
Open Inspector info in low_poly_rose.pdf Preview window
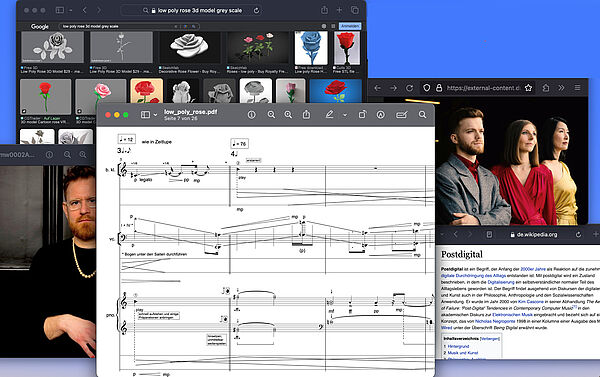click(251, 114)
